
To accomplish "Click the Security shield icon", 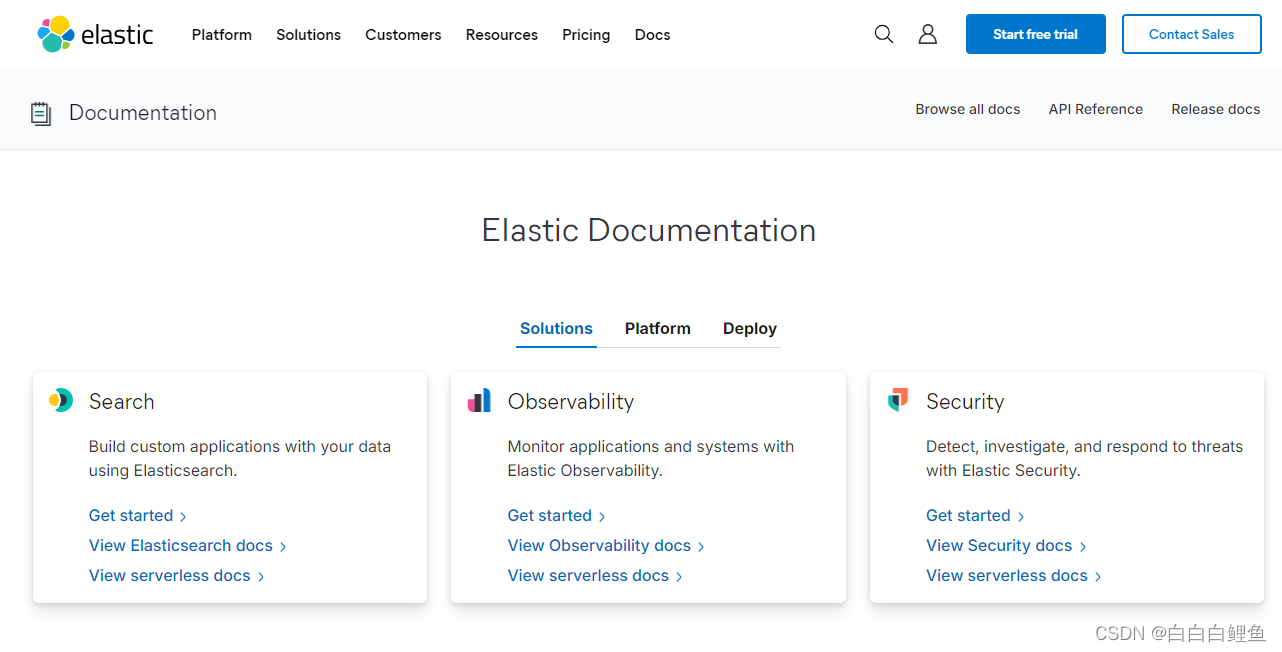I will point(897,399).
